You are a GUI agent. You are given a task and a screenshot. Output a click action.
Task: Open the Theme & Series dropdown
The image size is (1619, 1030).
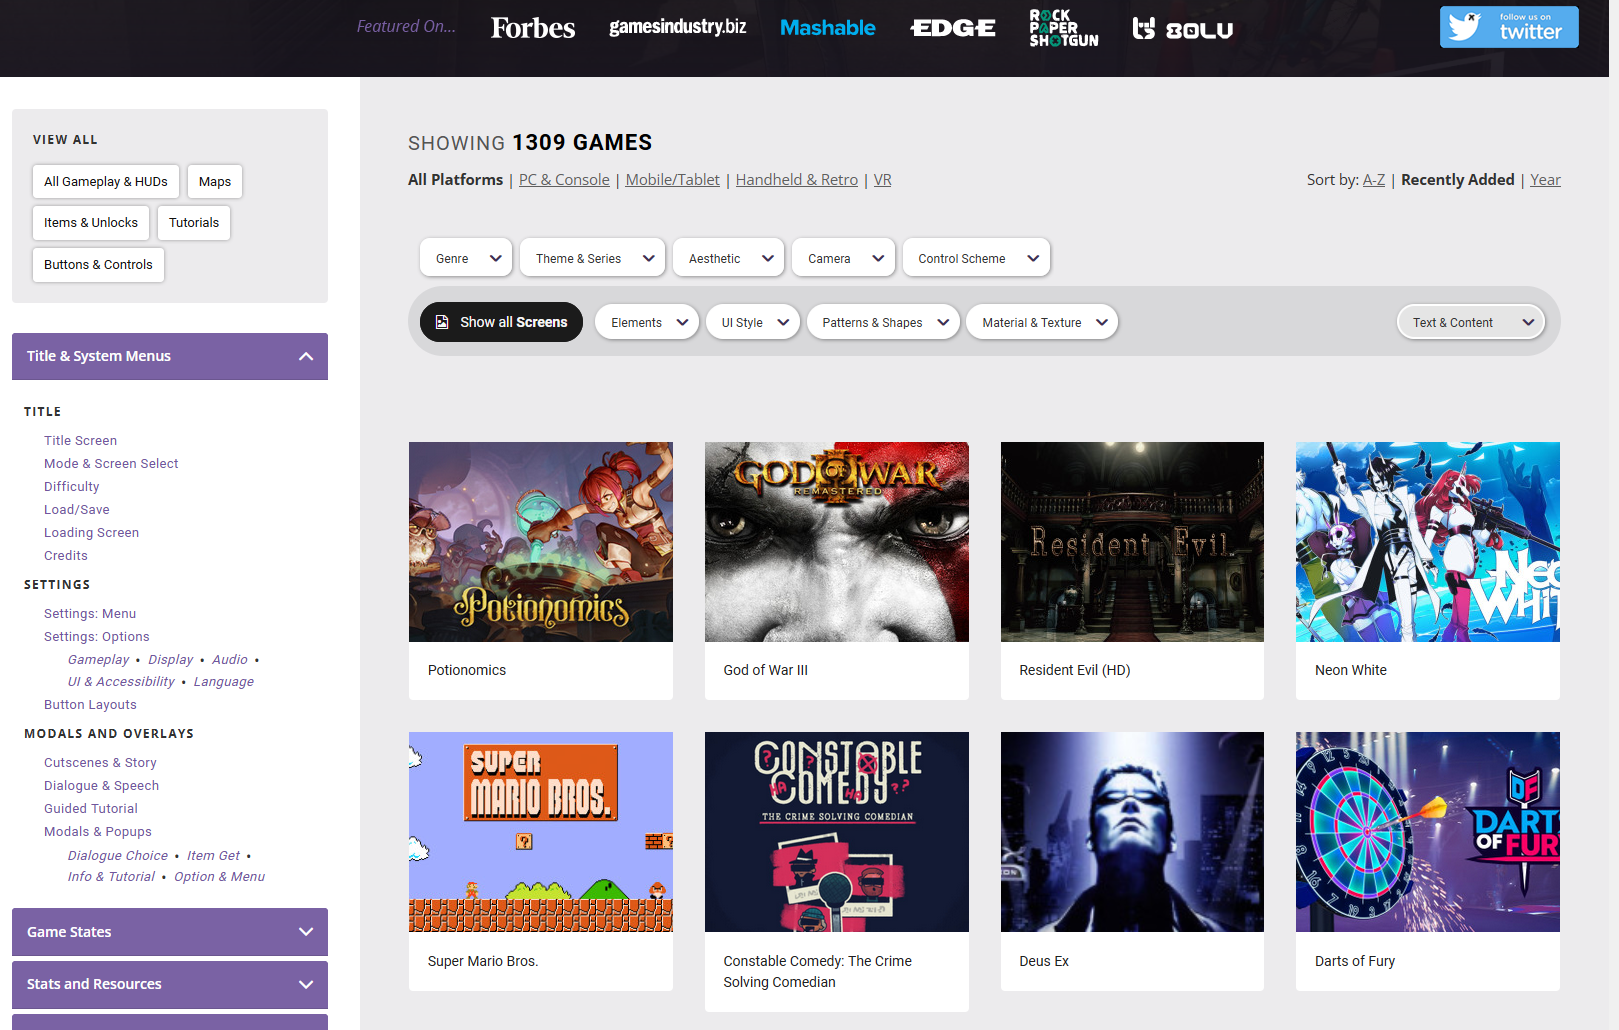point(592,258)
